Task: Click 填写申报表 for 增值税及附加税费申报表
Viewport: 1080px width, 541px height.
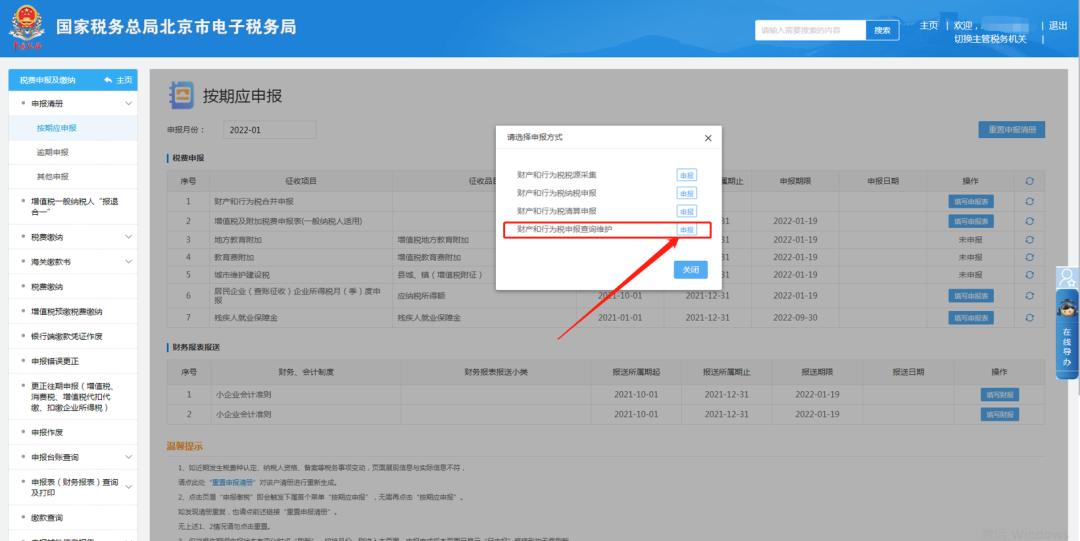Action: click(970, 221)
